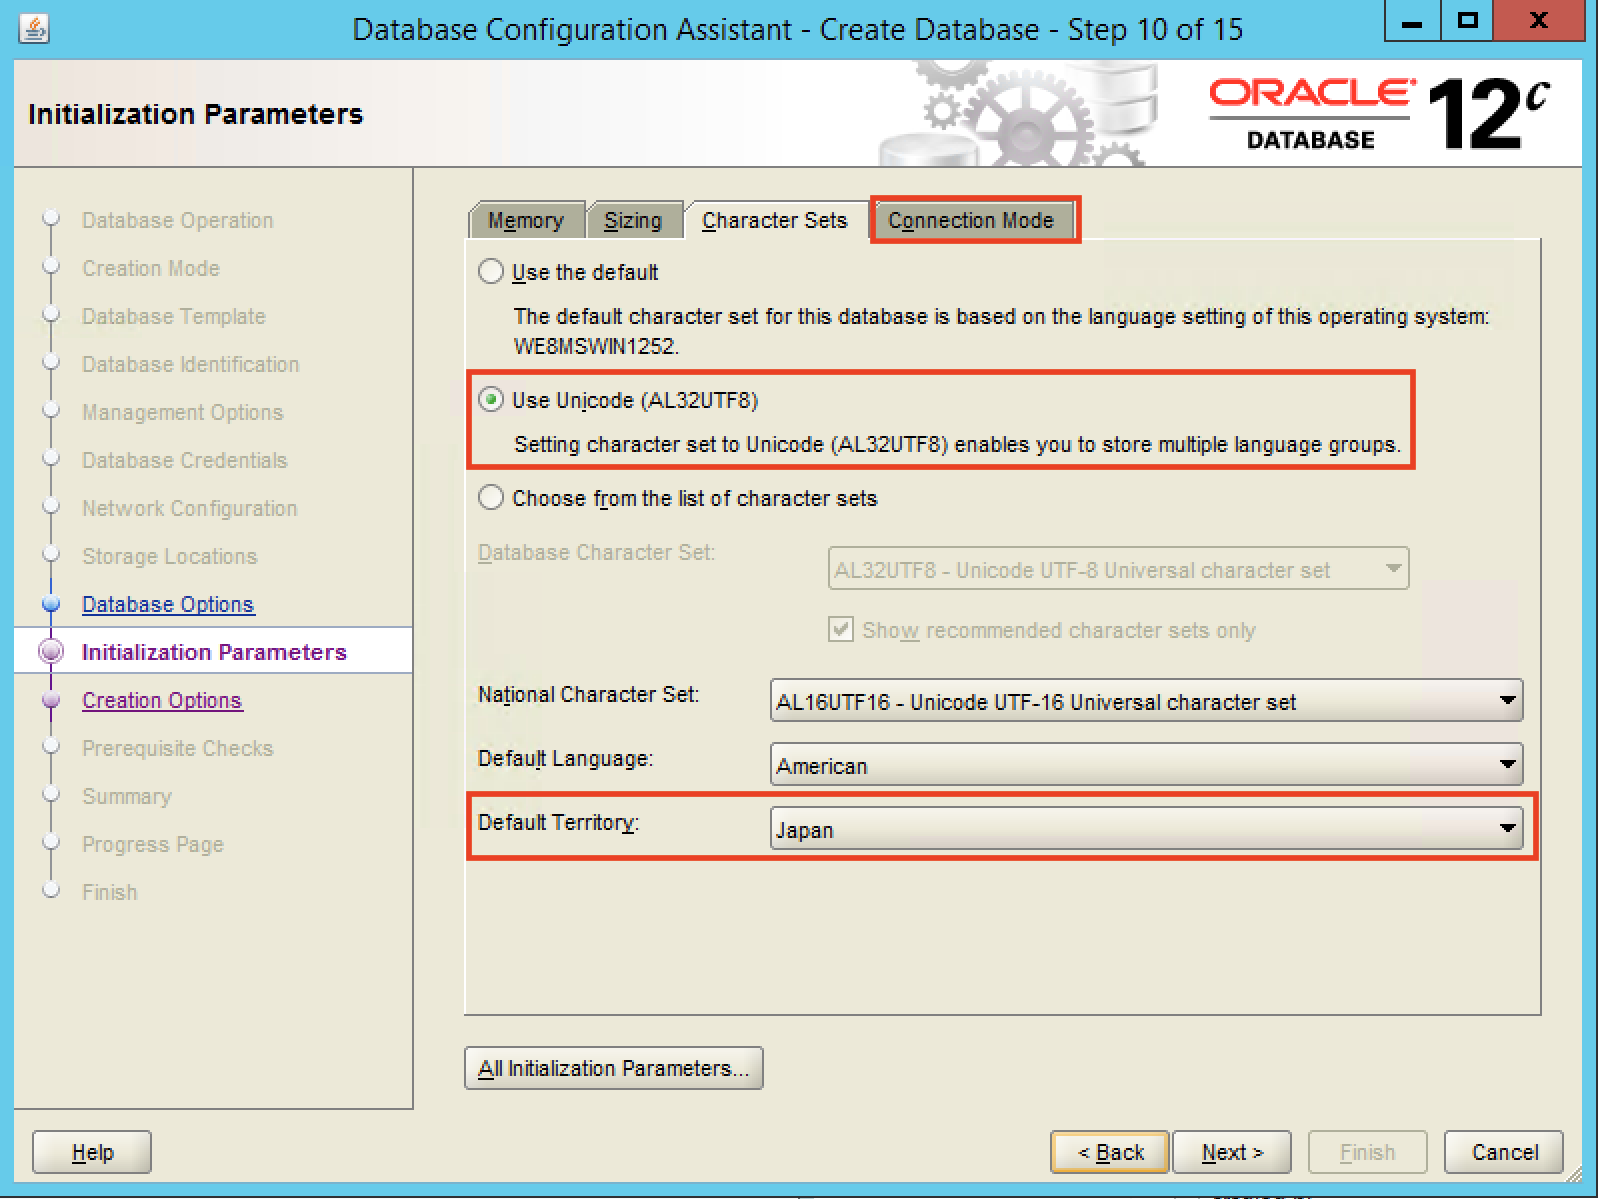
Task: Click the Storage Locations step
Action: click(x=169, y=556)
